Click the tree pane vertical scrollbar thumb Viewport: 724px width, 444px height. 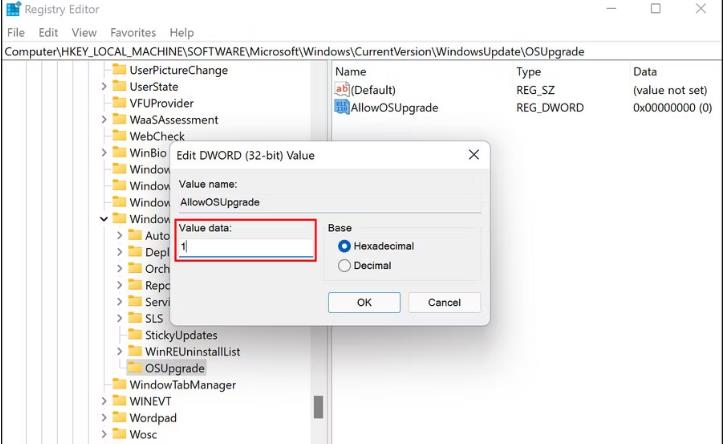[x=318, y=407]
